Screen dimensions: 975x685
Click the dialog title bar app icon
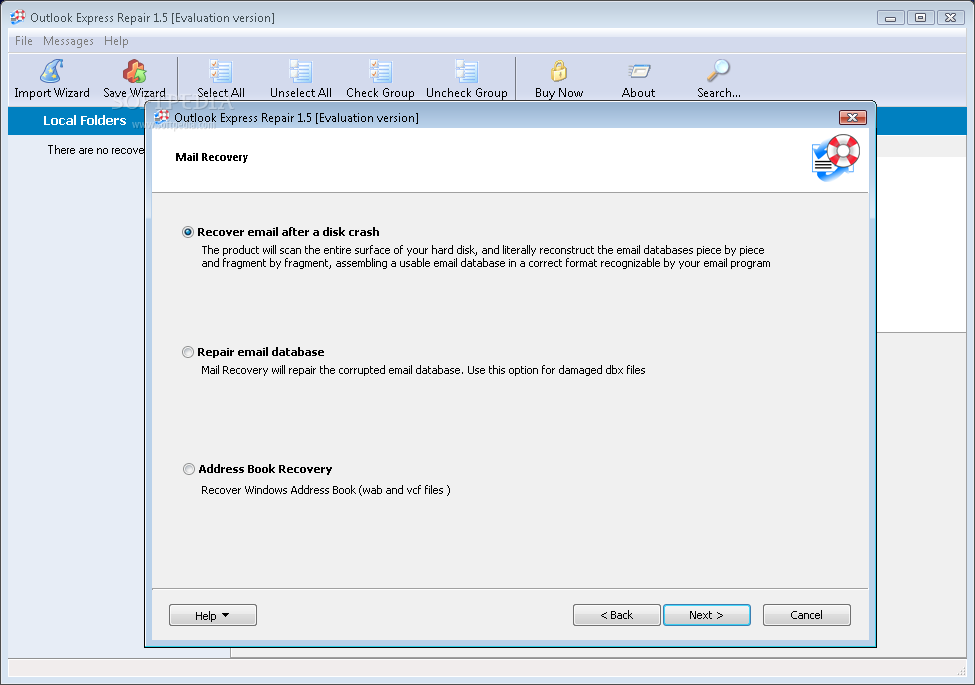[x=162, y=117]
